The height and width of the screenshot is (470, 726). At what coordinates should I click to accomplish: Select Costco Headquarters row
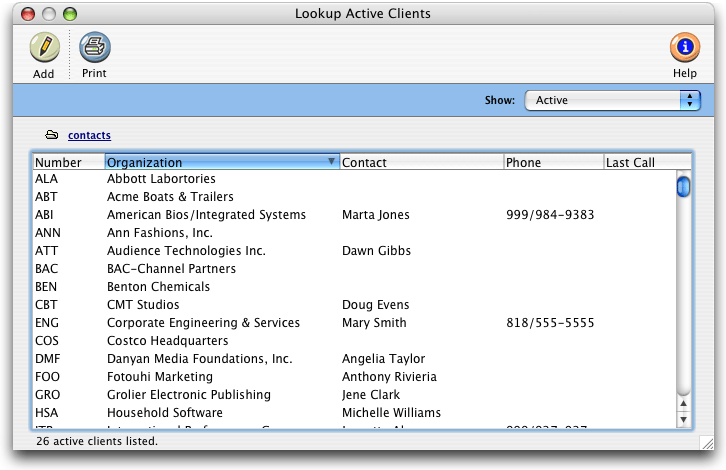pos(355,341)
